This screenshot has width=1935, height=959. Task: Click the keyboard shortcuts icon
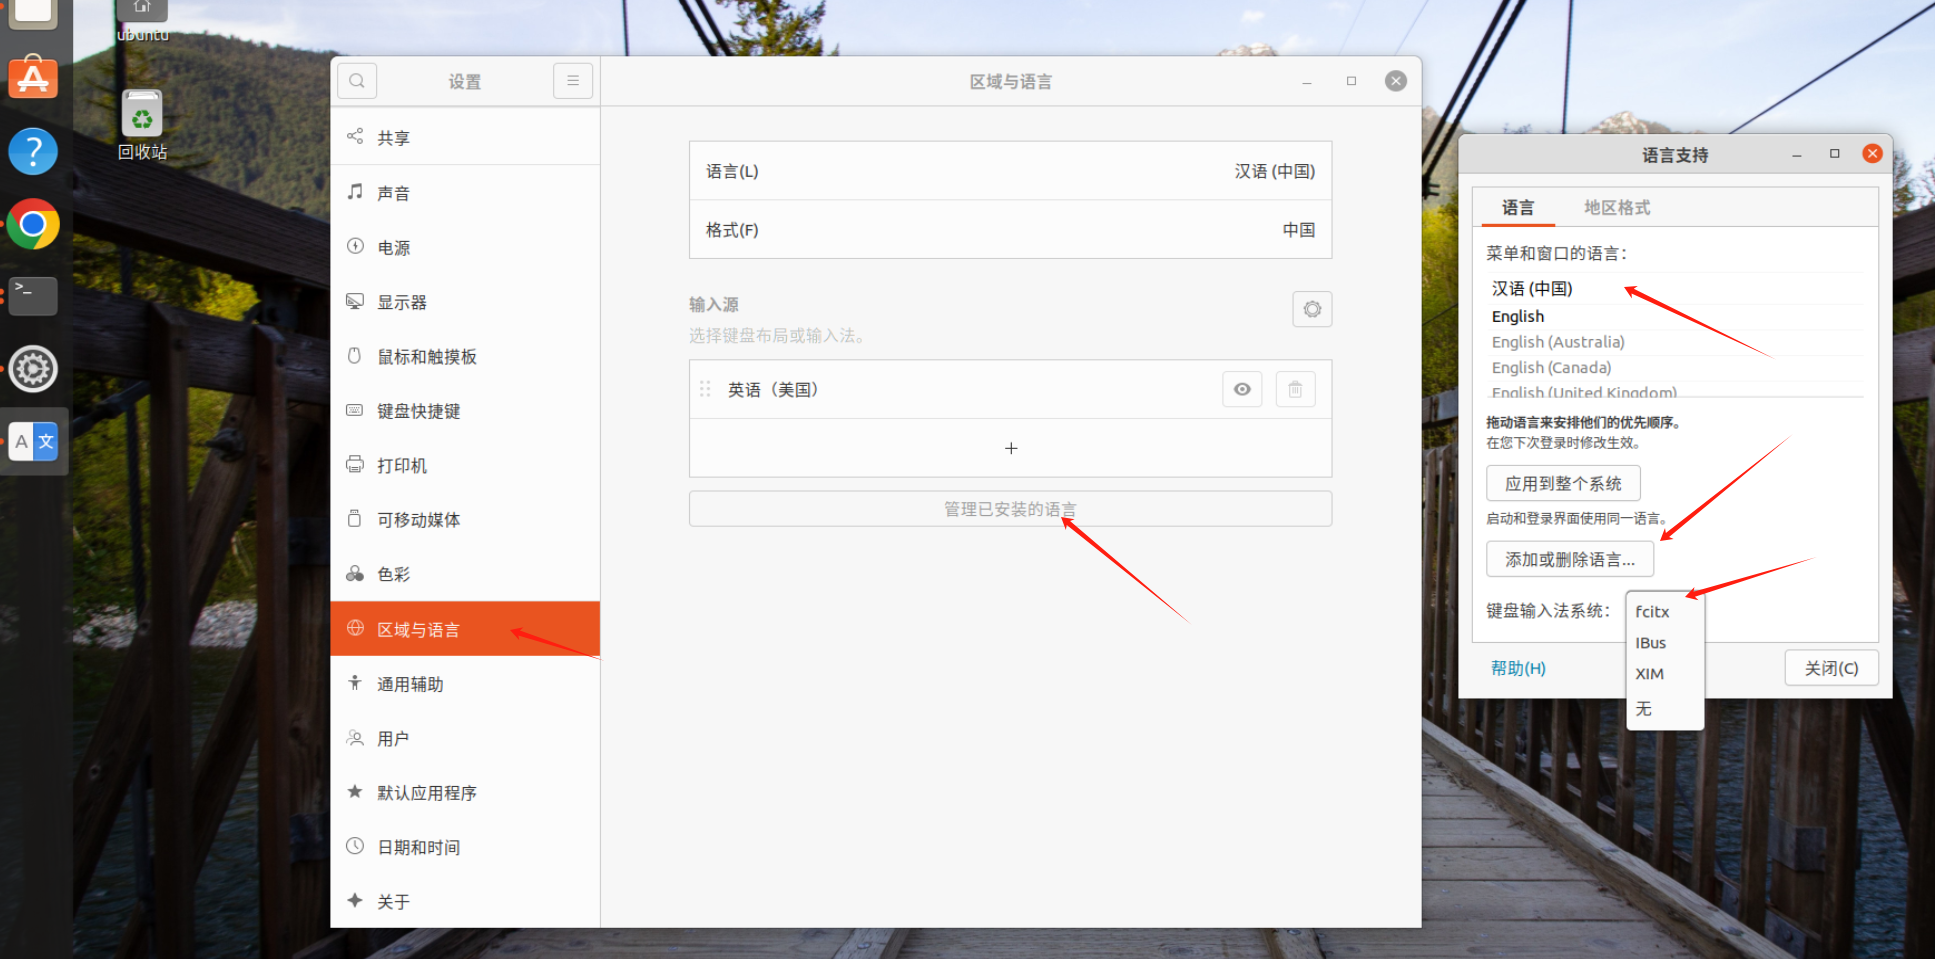355,410
